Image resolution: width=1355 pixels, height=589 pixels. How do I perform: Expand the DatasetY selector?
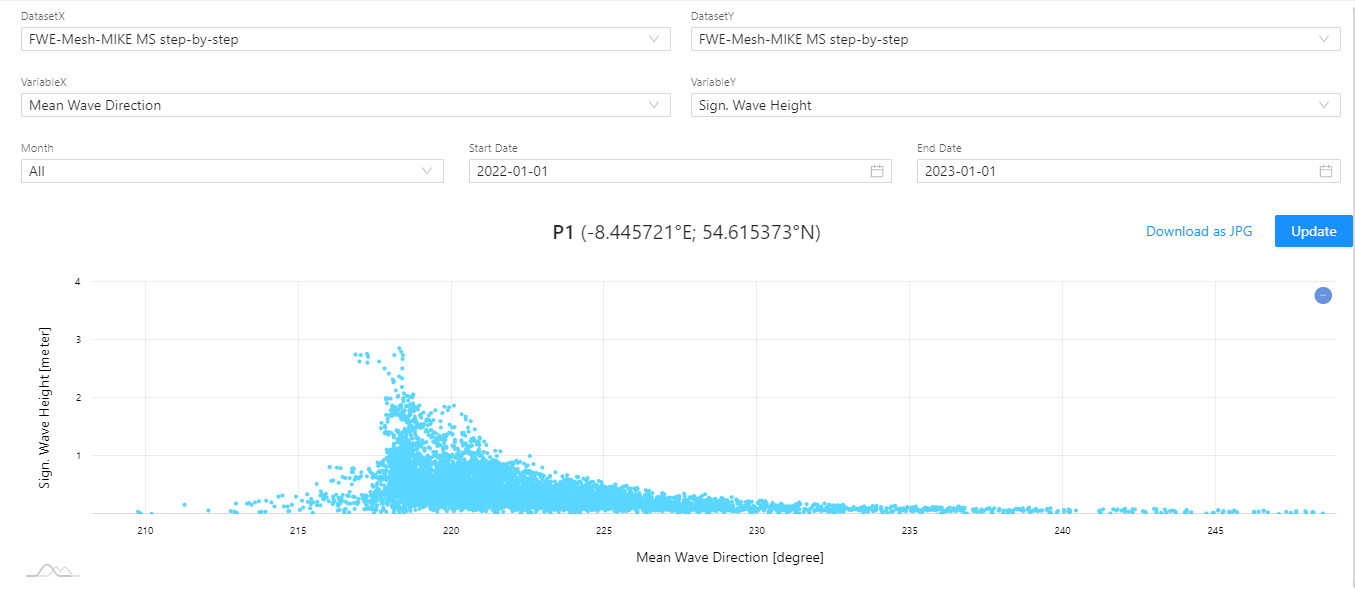click(1015, 40)
